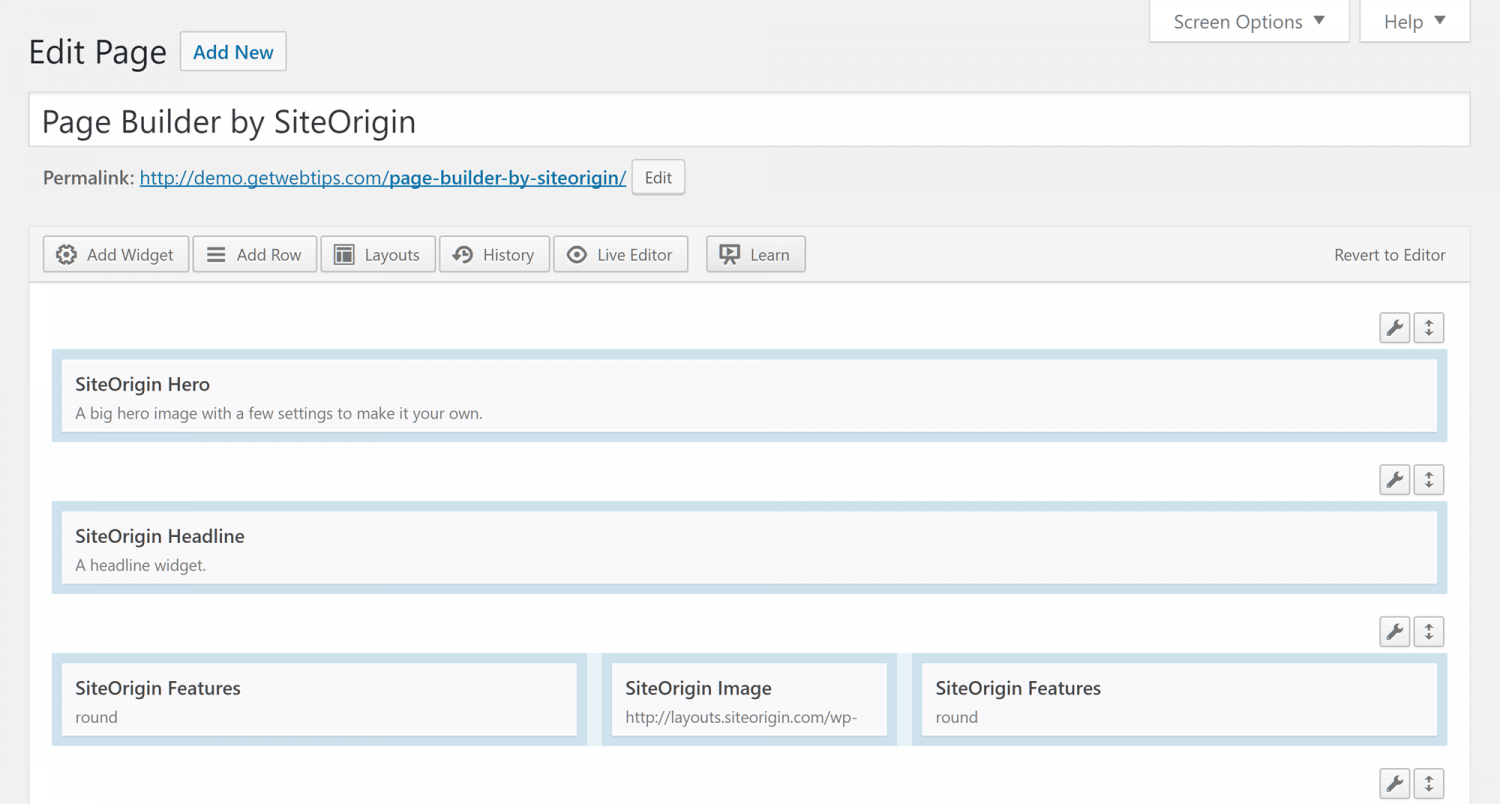Open wrench settings for SiteOrigin Hero row
This screenshot has height=804, width=1500.
click(1394, 328)
